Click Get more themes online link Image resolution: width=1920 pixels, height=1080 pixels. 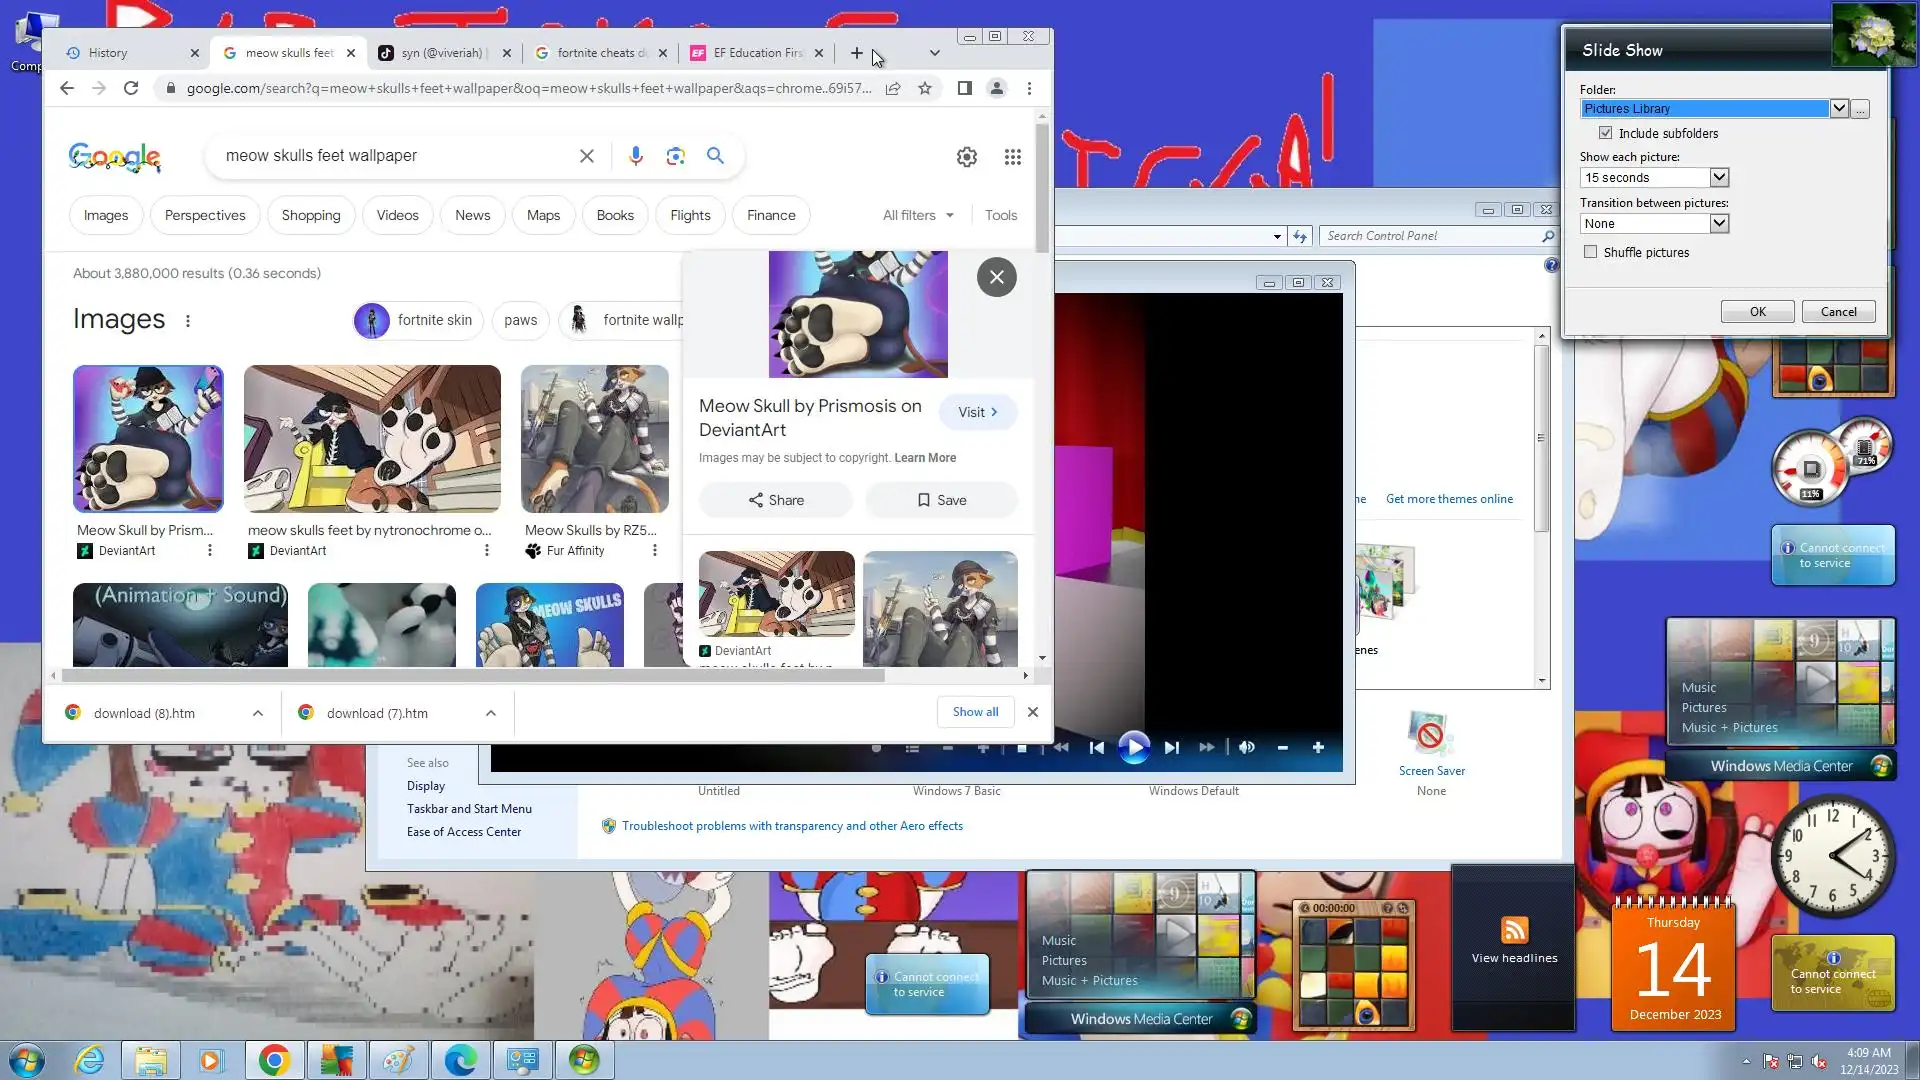click(1448, 499)
